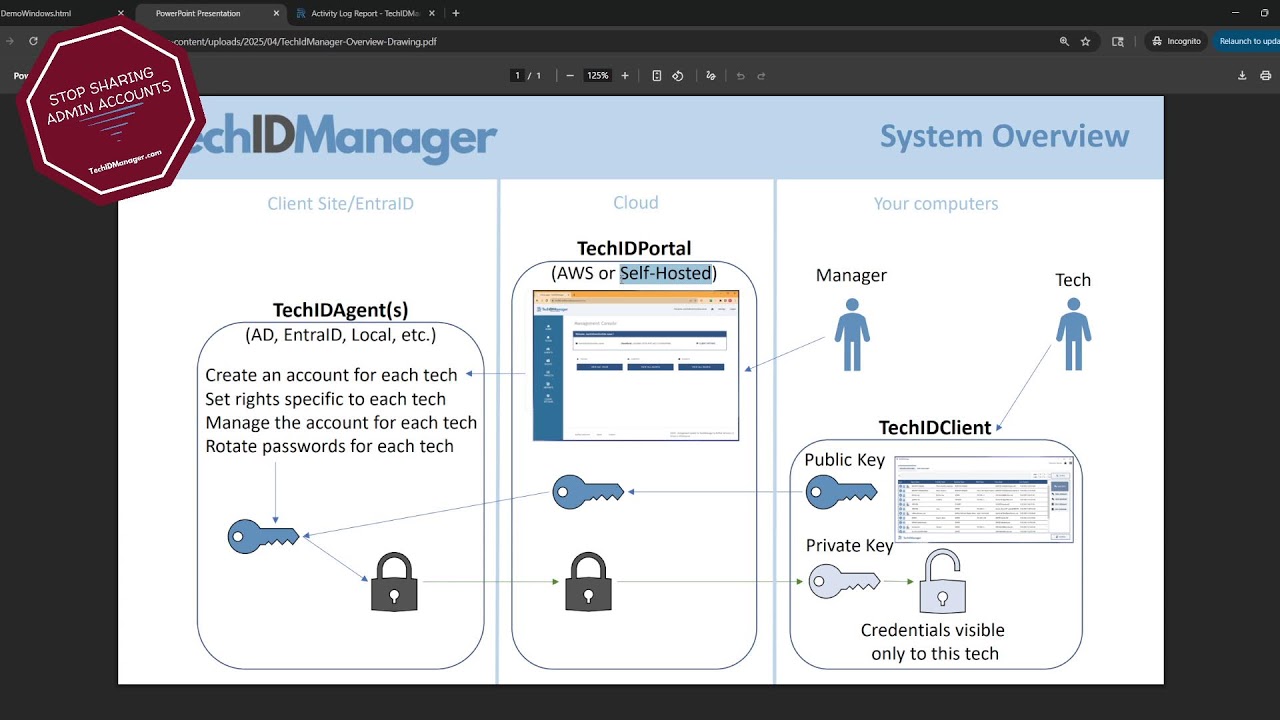Click the fit to page icon
Image resolution: width=1280 pixels, height=720 pixels.
[x=657, y=76]
